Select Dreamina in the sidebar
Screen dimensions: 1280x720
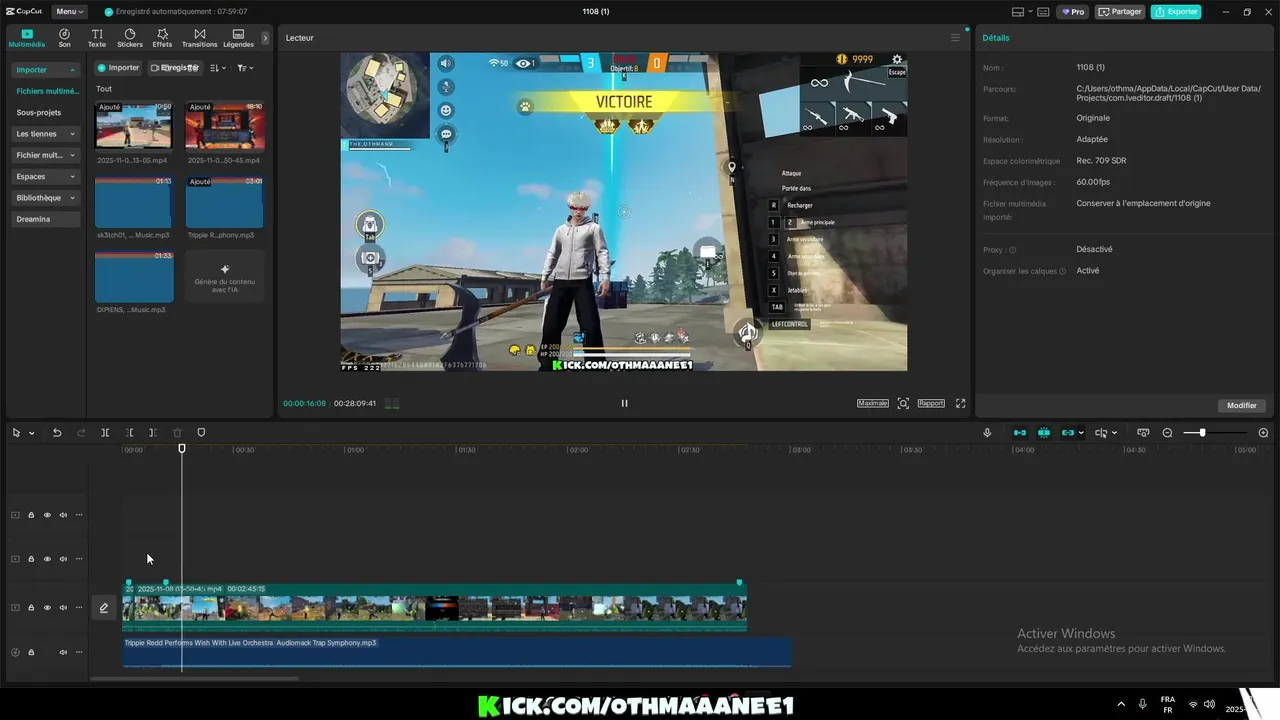[46, 219]
